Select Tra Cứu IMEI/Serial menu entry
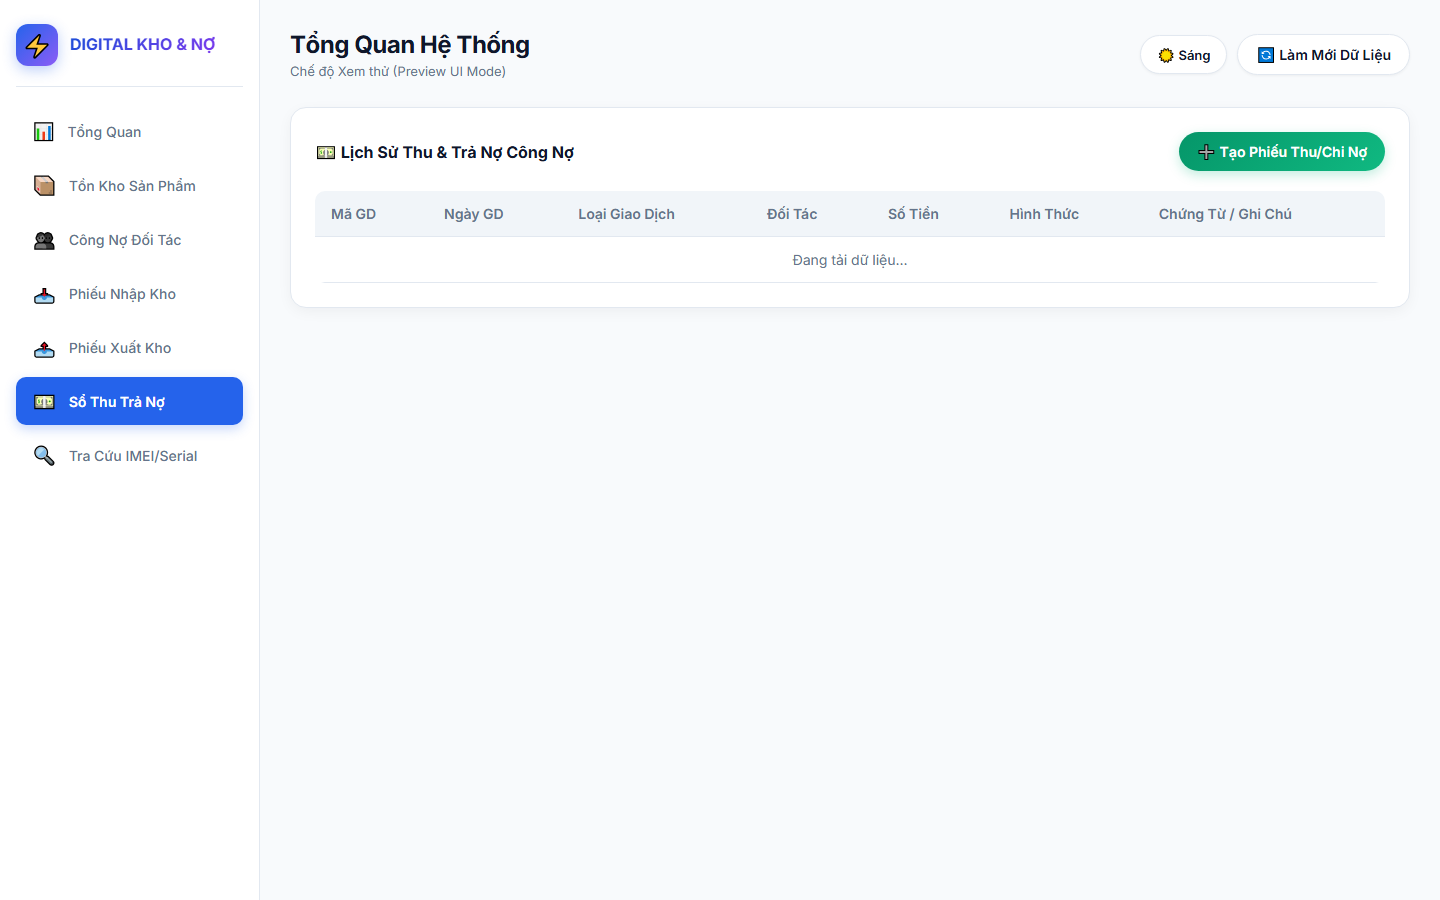This screenshot has width=1440, height=900. point(129,456)
